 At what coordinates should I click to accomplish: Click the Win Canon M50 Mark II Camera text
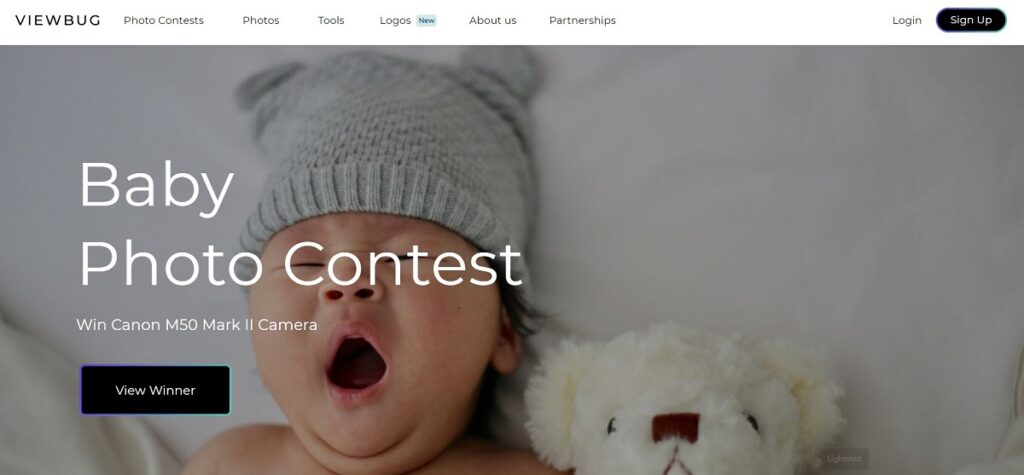[197, 325]
